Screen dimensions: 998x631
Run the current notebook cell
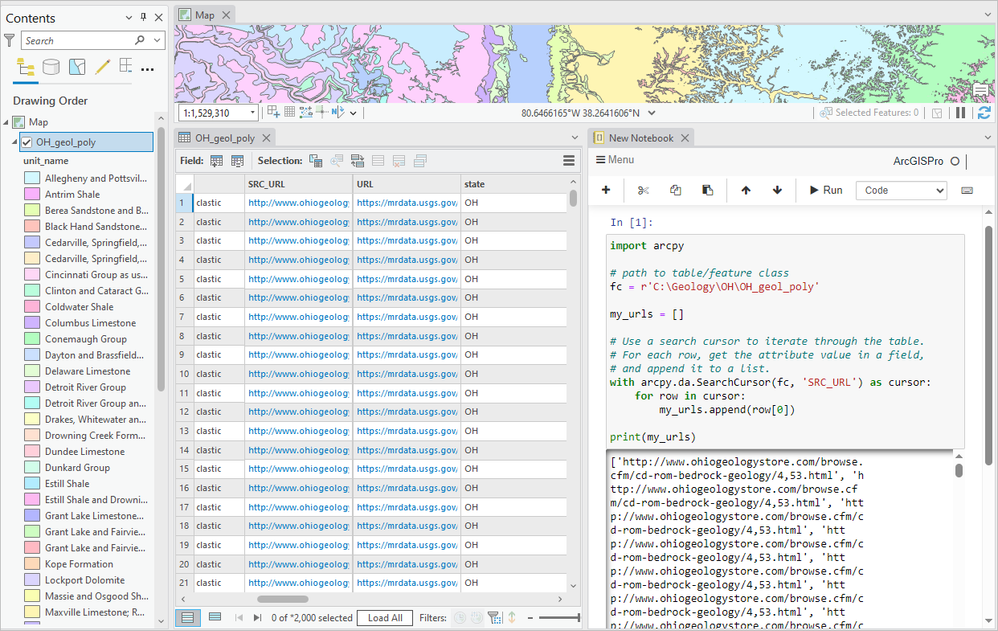[x=825, y=190]
